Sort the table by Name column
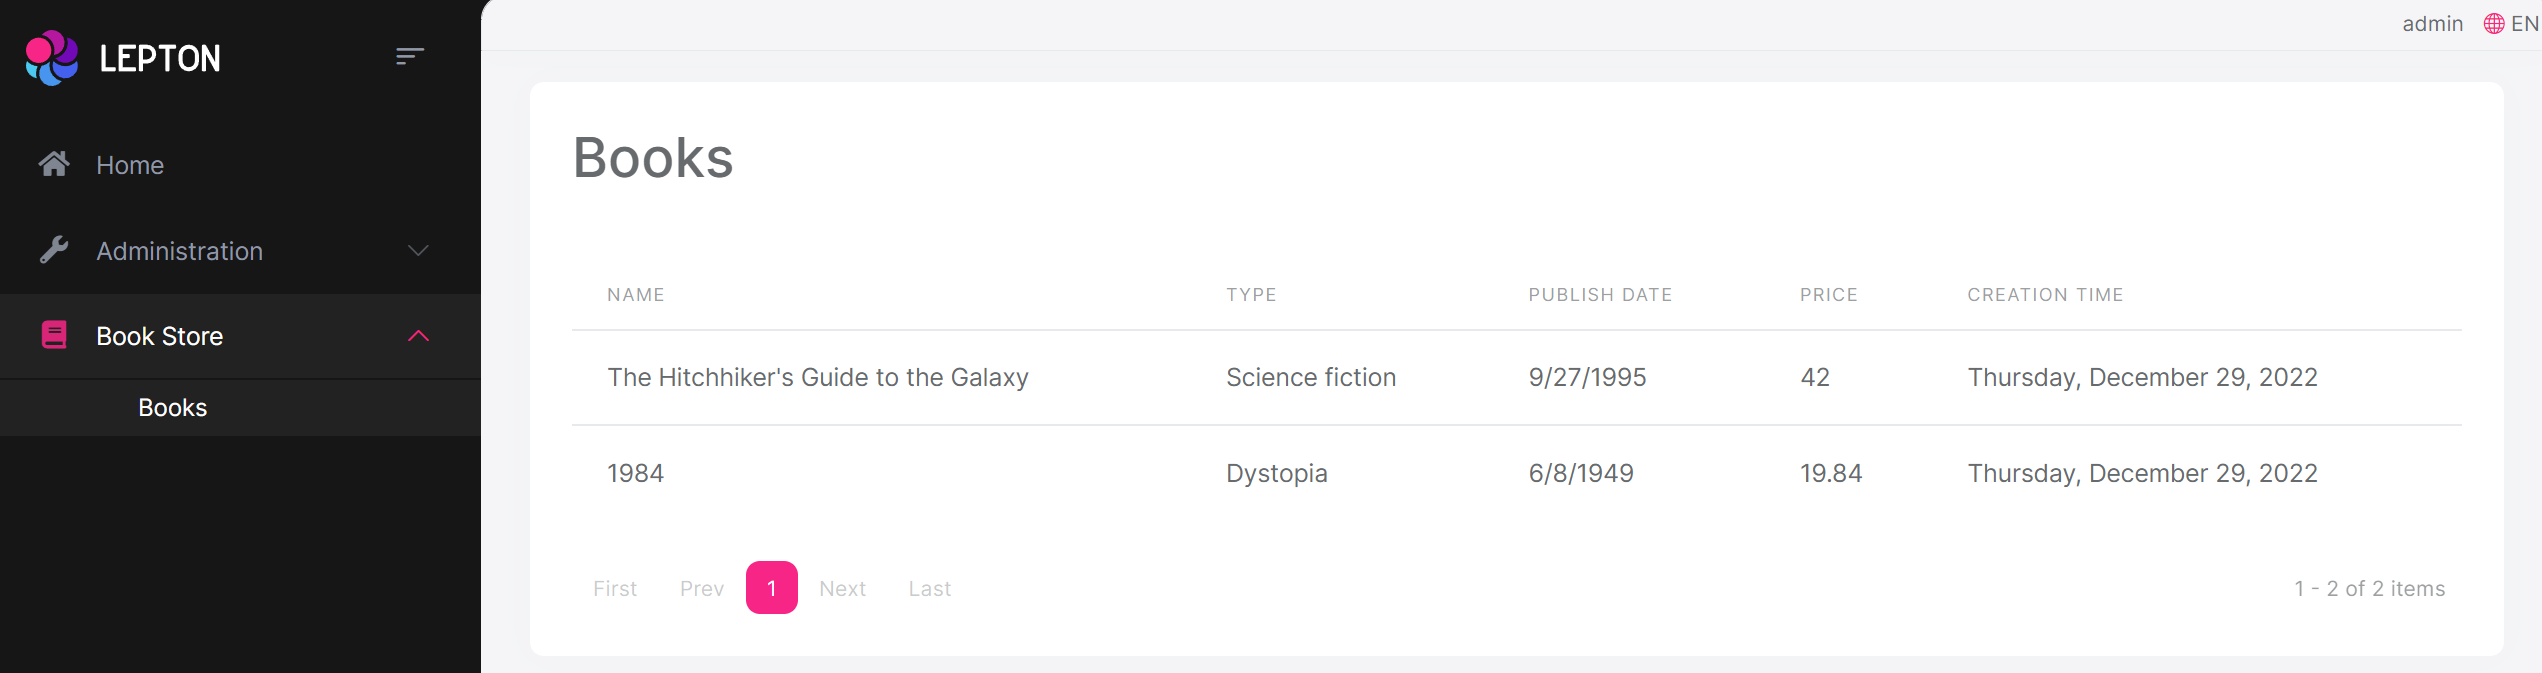Viewport: 2542px width, 673px height. point(636,294)
